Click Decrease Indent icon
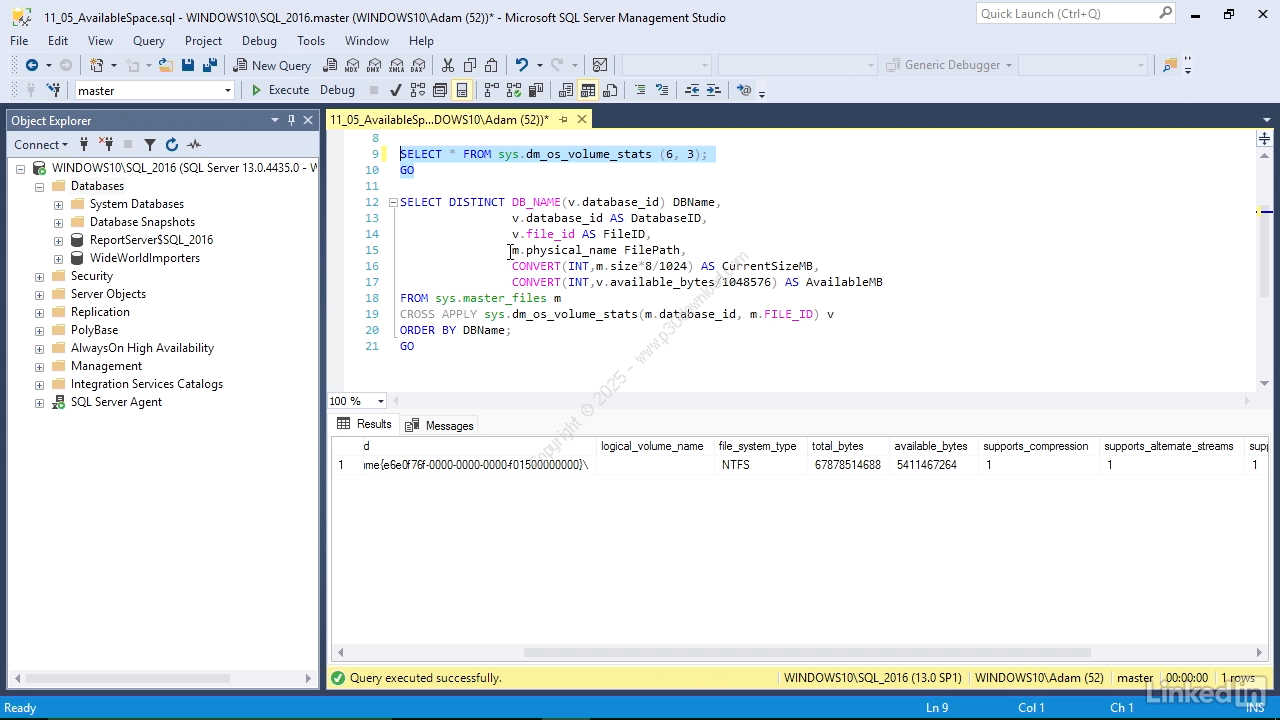Screen dimensions: 1280x720 point(692,90)
